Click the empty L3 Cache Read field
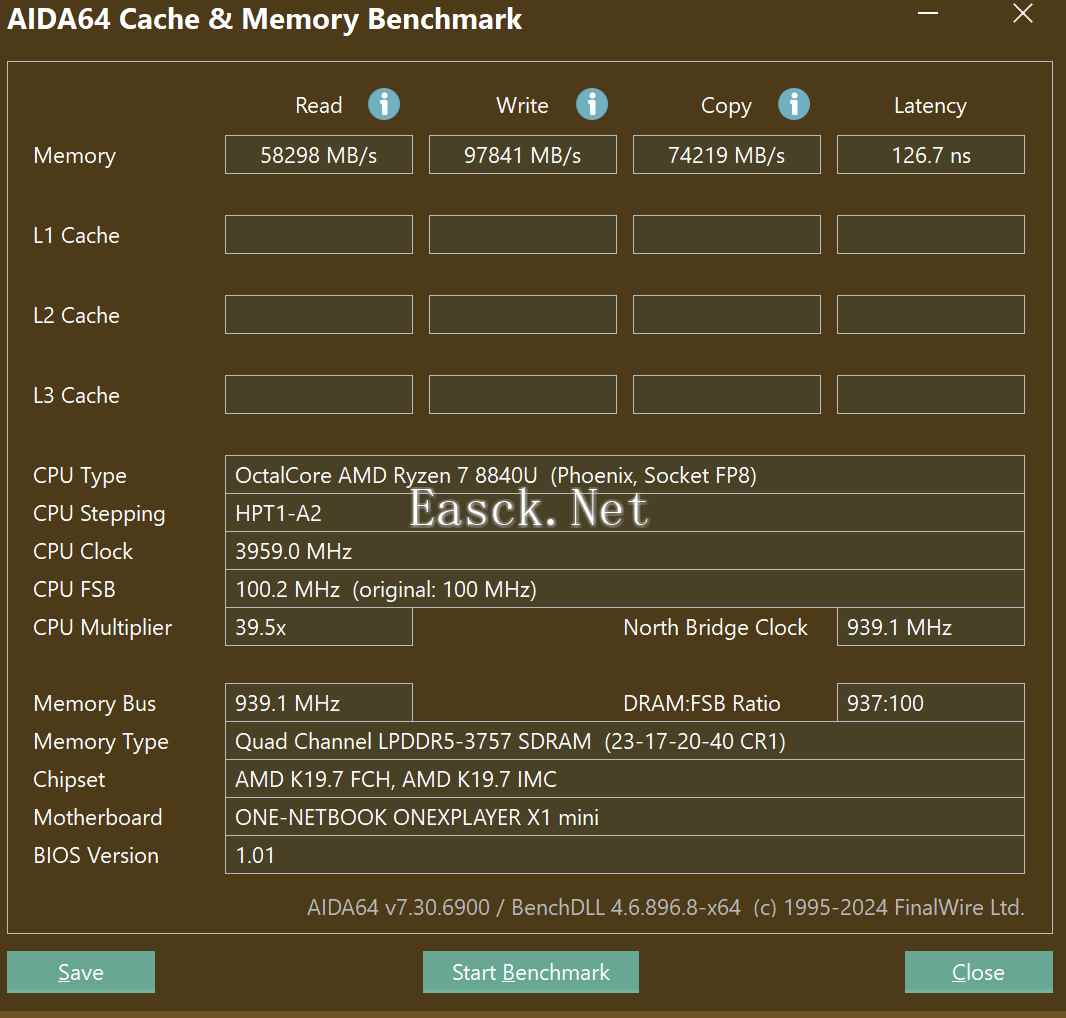 pyautogui.click(x=319, y=394)
